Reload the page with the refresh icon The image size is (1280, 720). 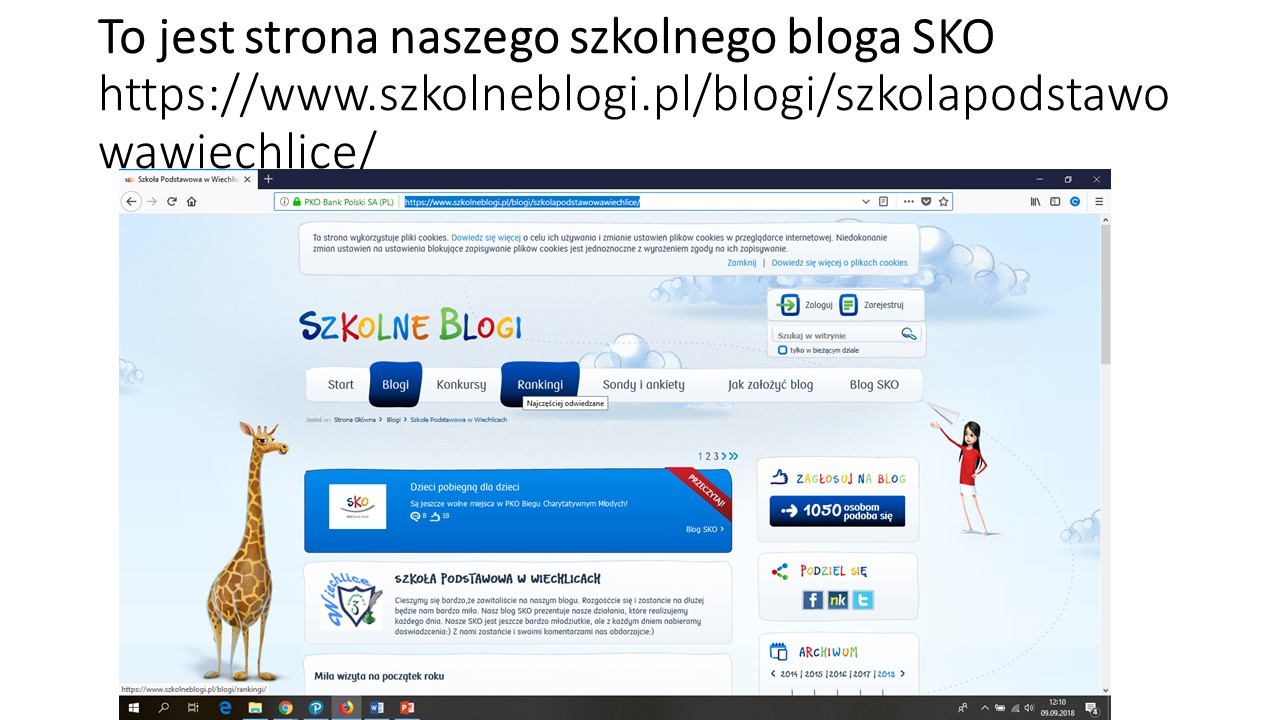[x=172, y=201]
